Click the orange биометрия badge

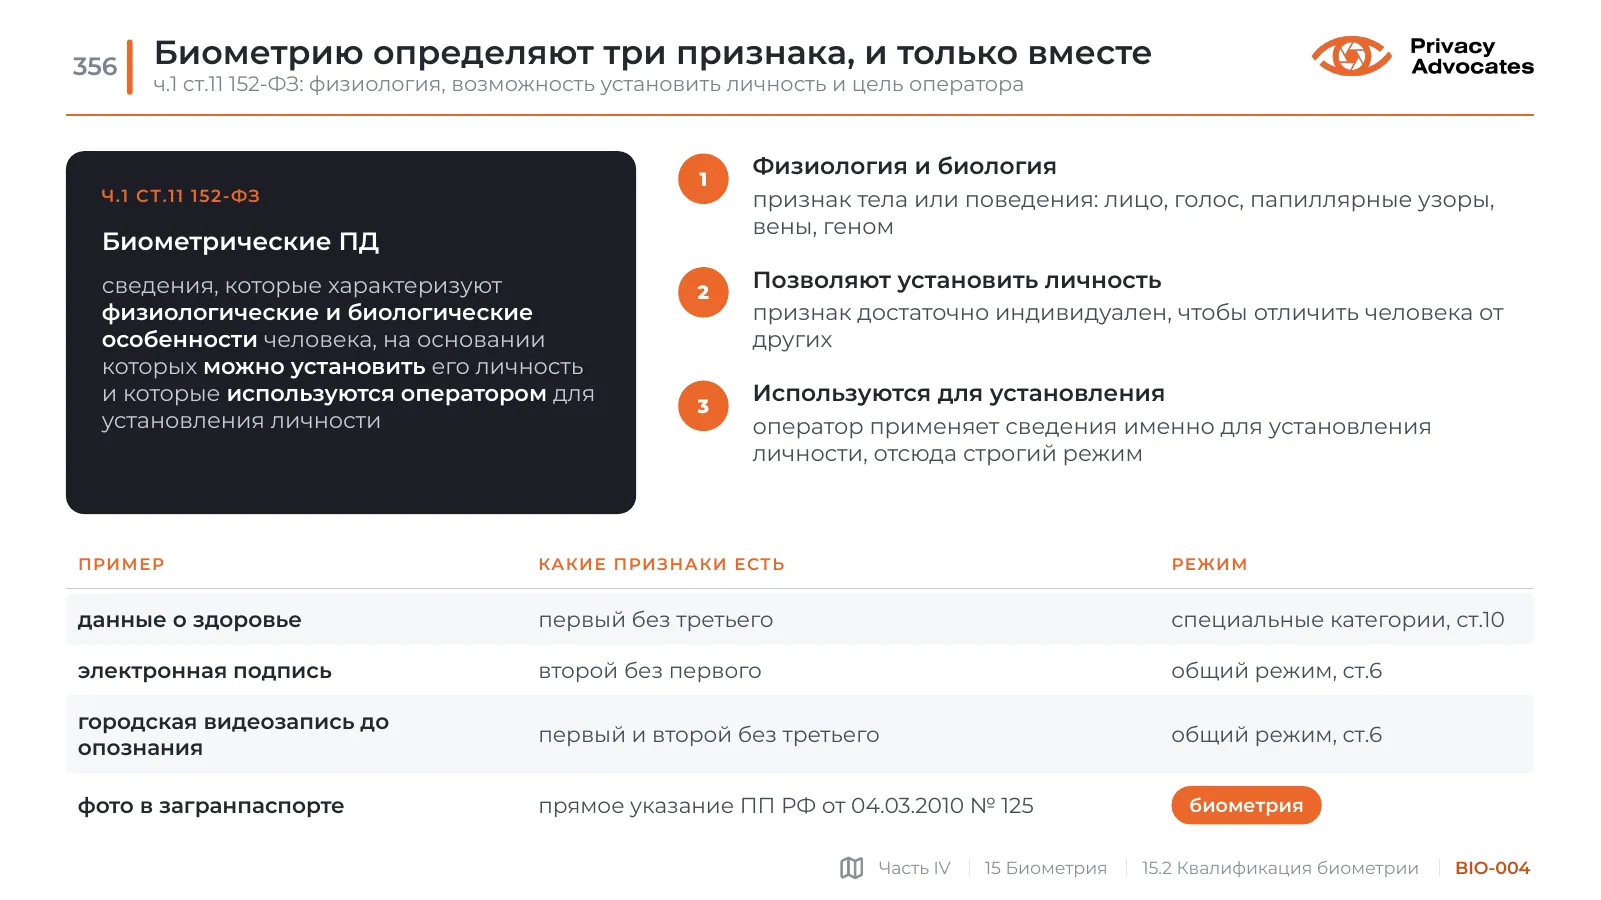pyautogui.click(x=1246, y=805)
